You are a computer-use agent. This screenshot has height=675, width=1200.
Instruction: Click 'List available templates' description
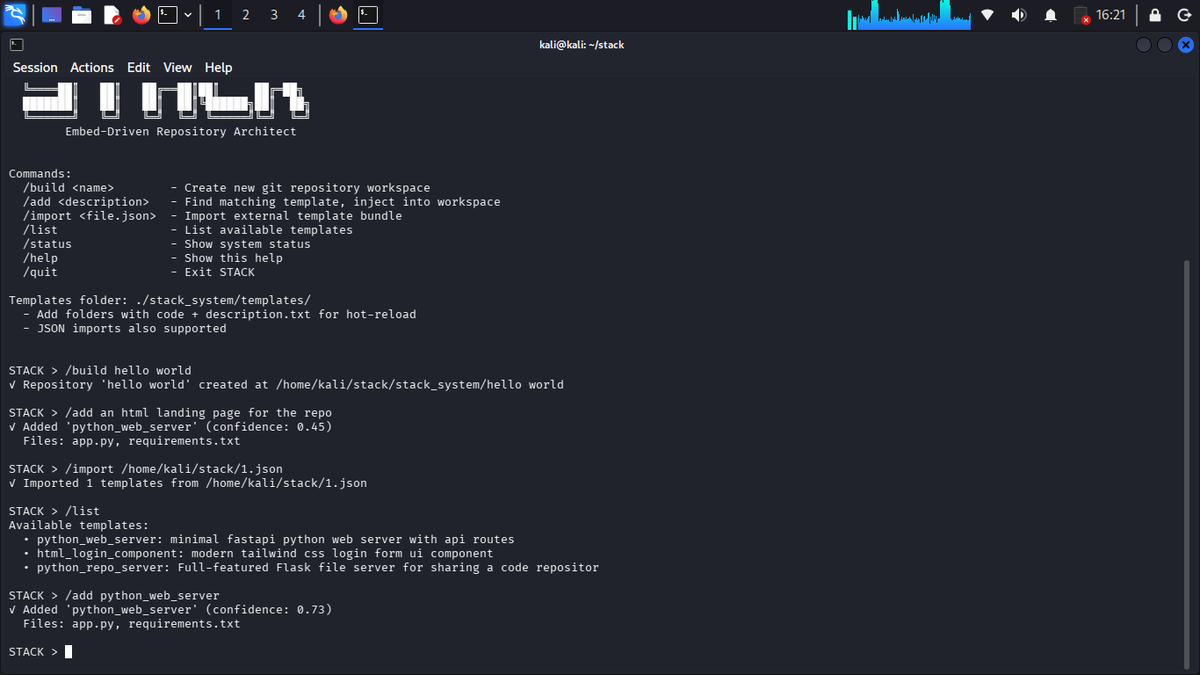[268, 229]
